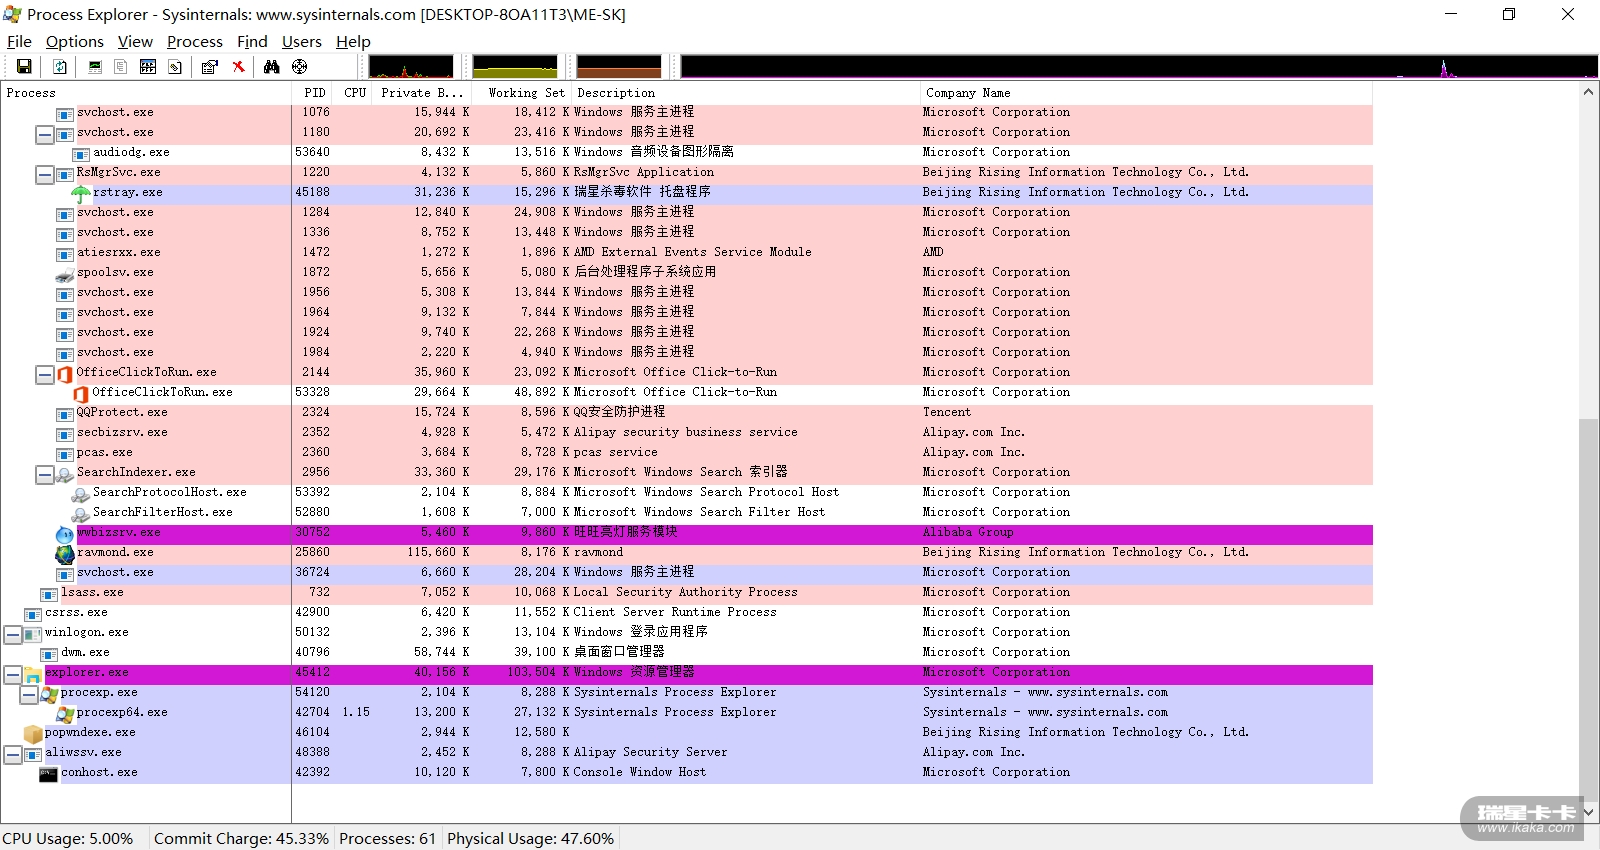
Task: Collapse the OfficeClickToRun.exe 2144 node
Action: [45, 374]
